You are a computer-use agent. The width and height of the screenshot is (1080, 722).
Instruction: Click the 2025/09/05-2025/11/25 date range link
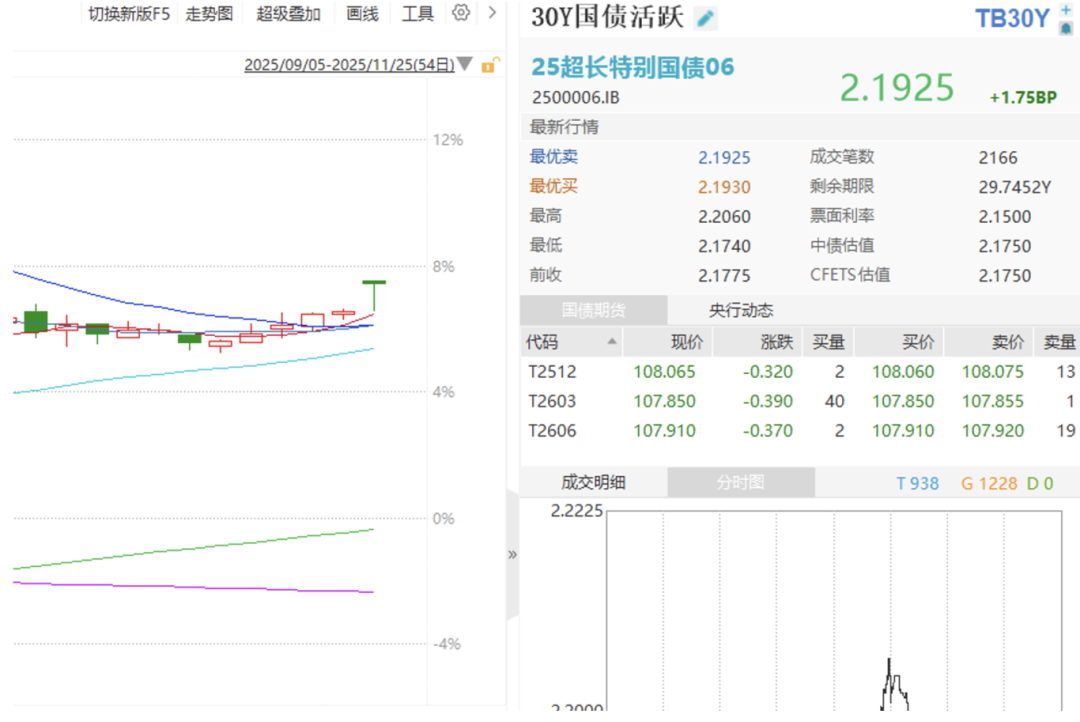(349, 66)
